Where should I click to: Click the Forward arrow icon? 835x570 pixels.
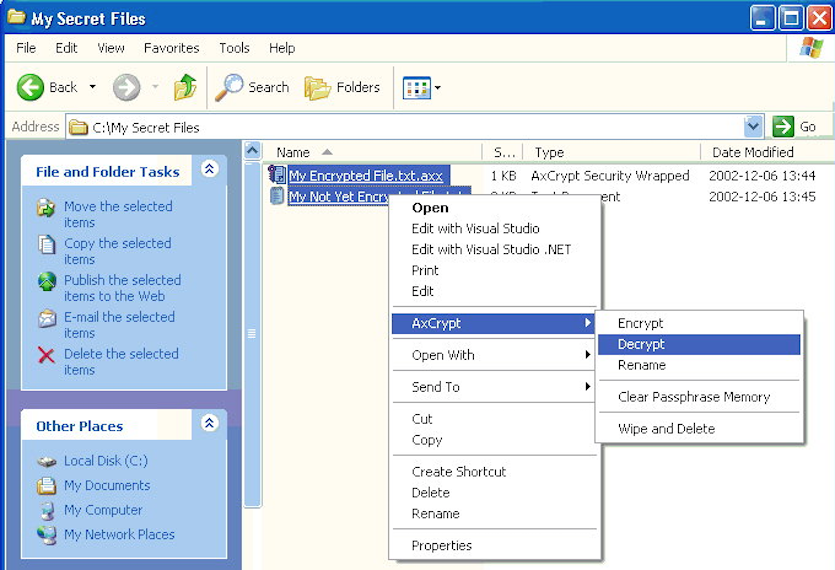(126, 87)
